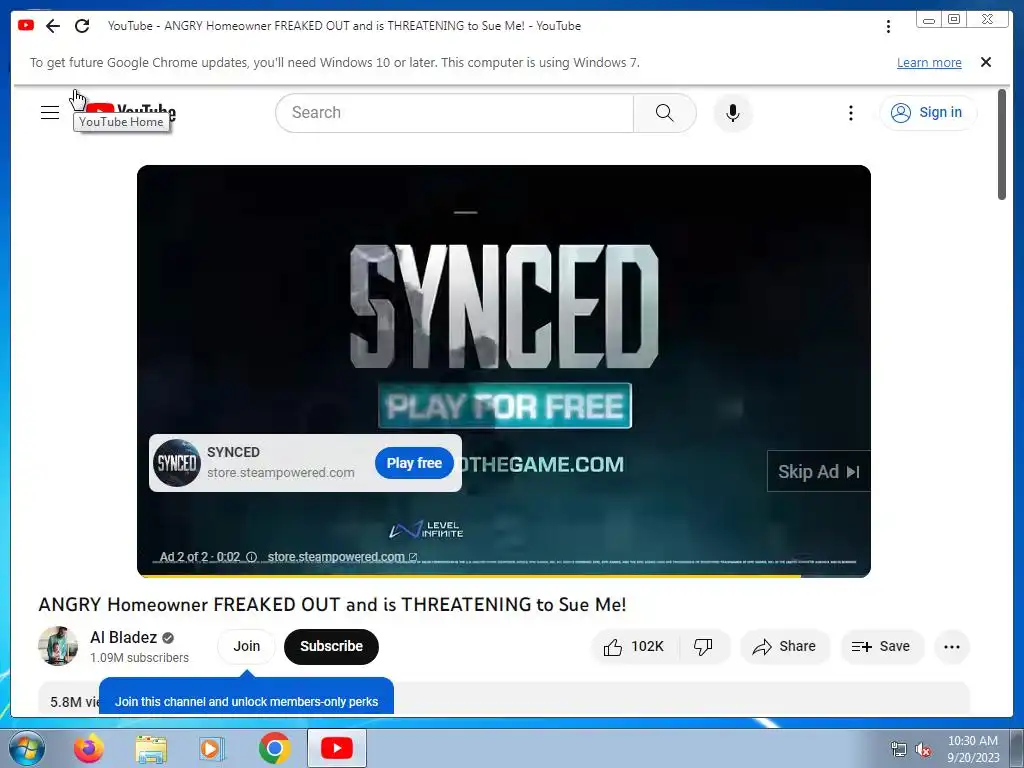Screen dimensions: 1024x768
Task: Open Windows Explorer from taskbar
Action: pyautogui.click(x=151, y=749)
